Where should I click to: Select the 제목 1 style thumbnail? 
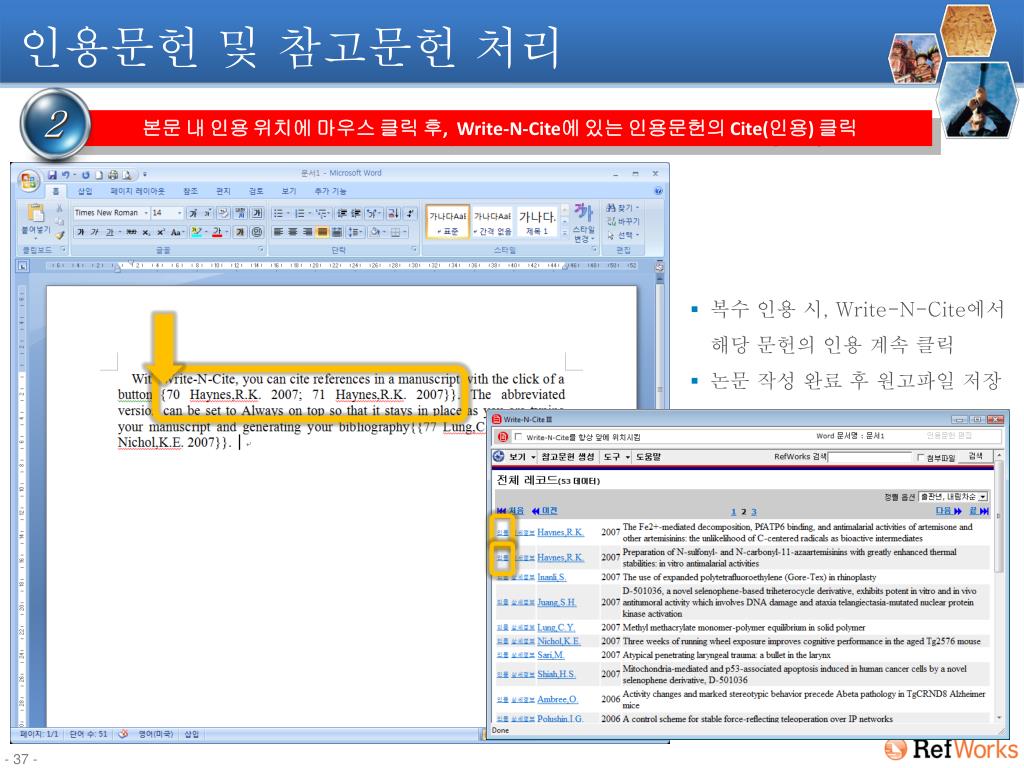(537, 222)
